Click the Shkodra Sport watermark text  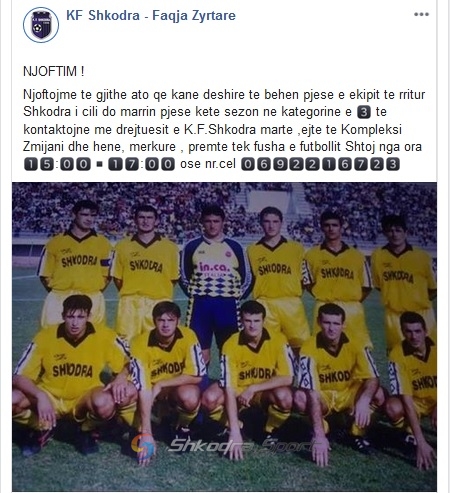pos(242,445)
